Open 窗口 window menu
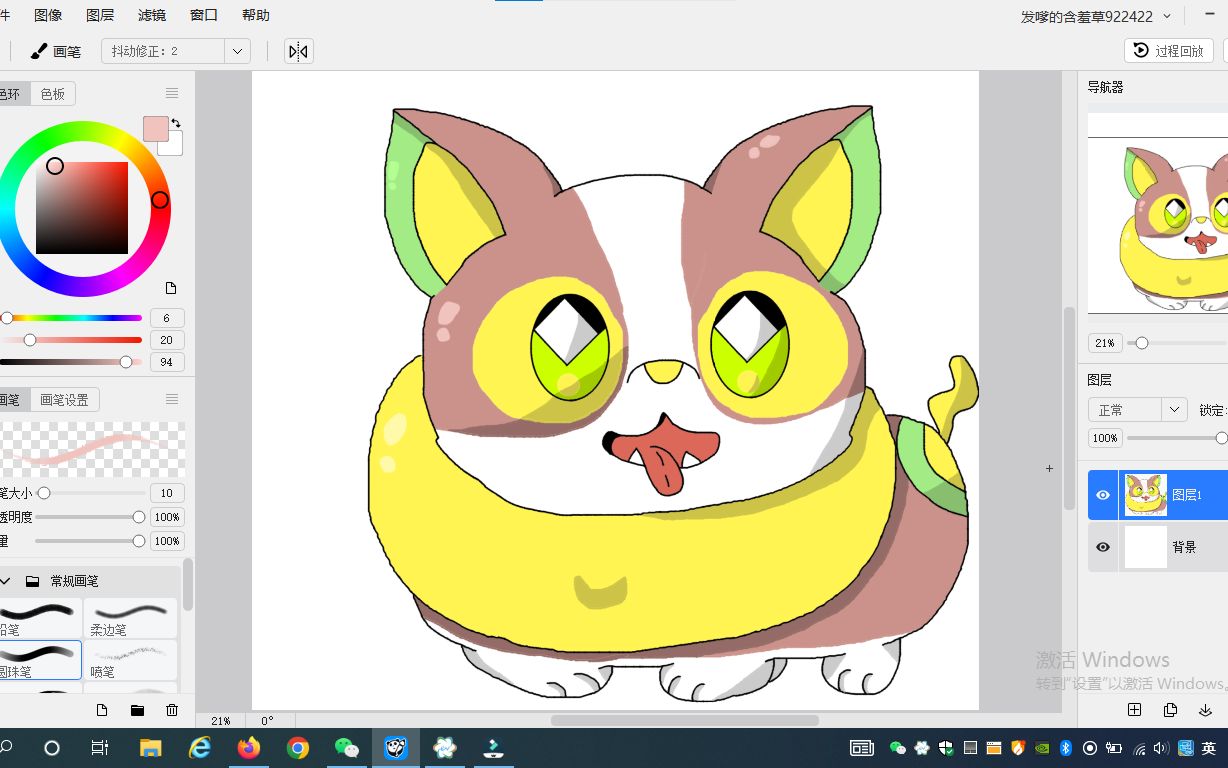Image resolution: width=1228 pixels, height=768 pixels. click(204, 15)
